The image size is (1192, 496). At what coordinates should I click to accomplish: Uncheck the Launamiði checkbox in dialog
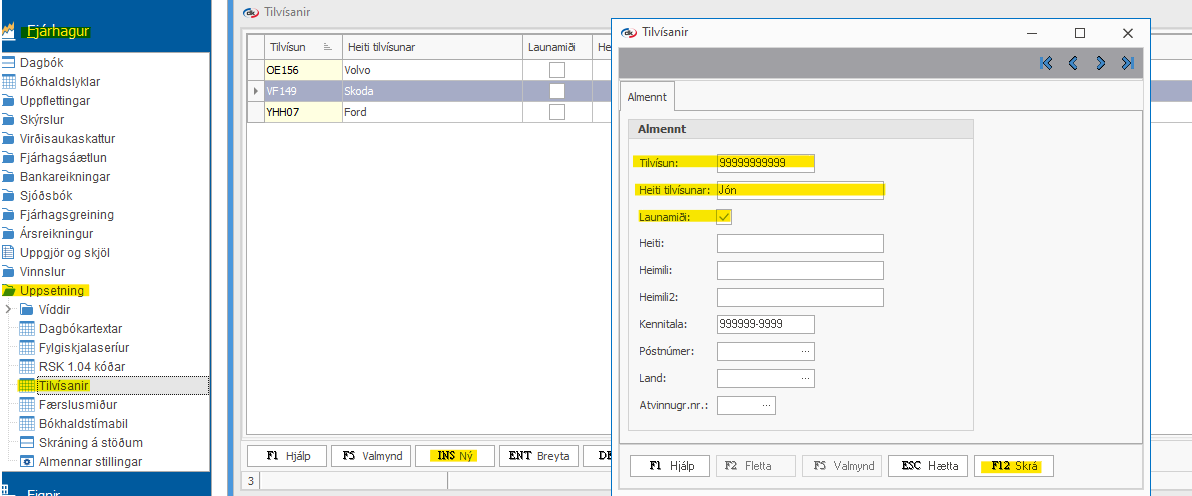click(x=725, y=216)
